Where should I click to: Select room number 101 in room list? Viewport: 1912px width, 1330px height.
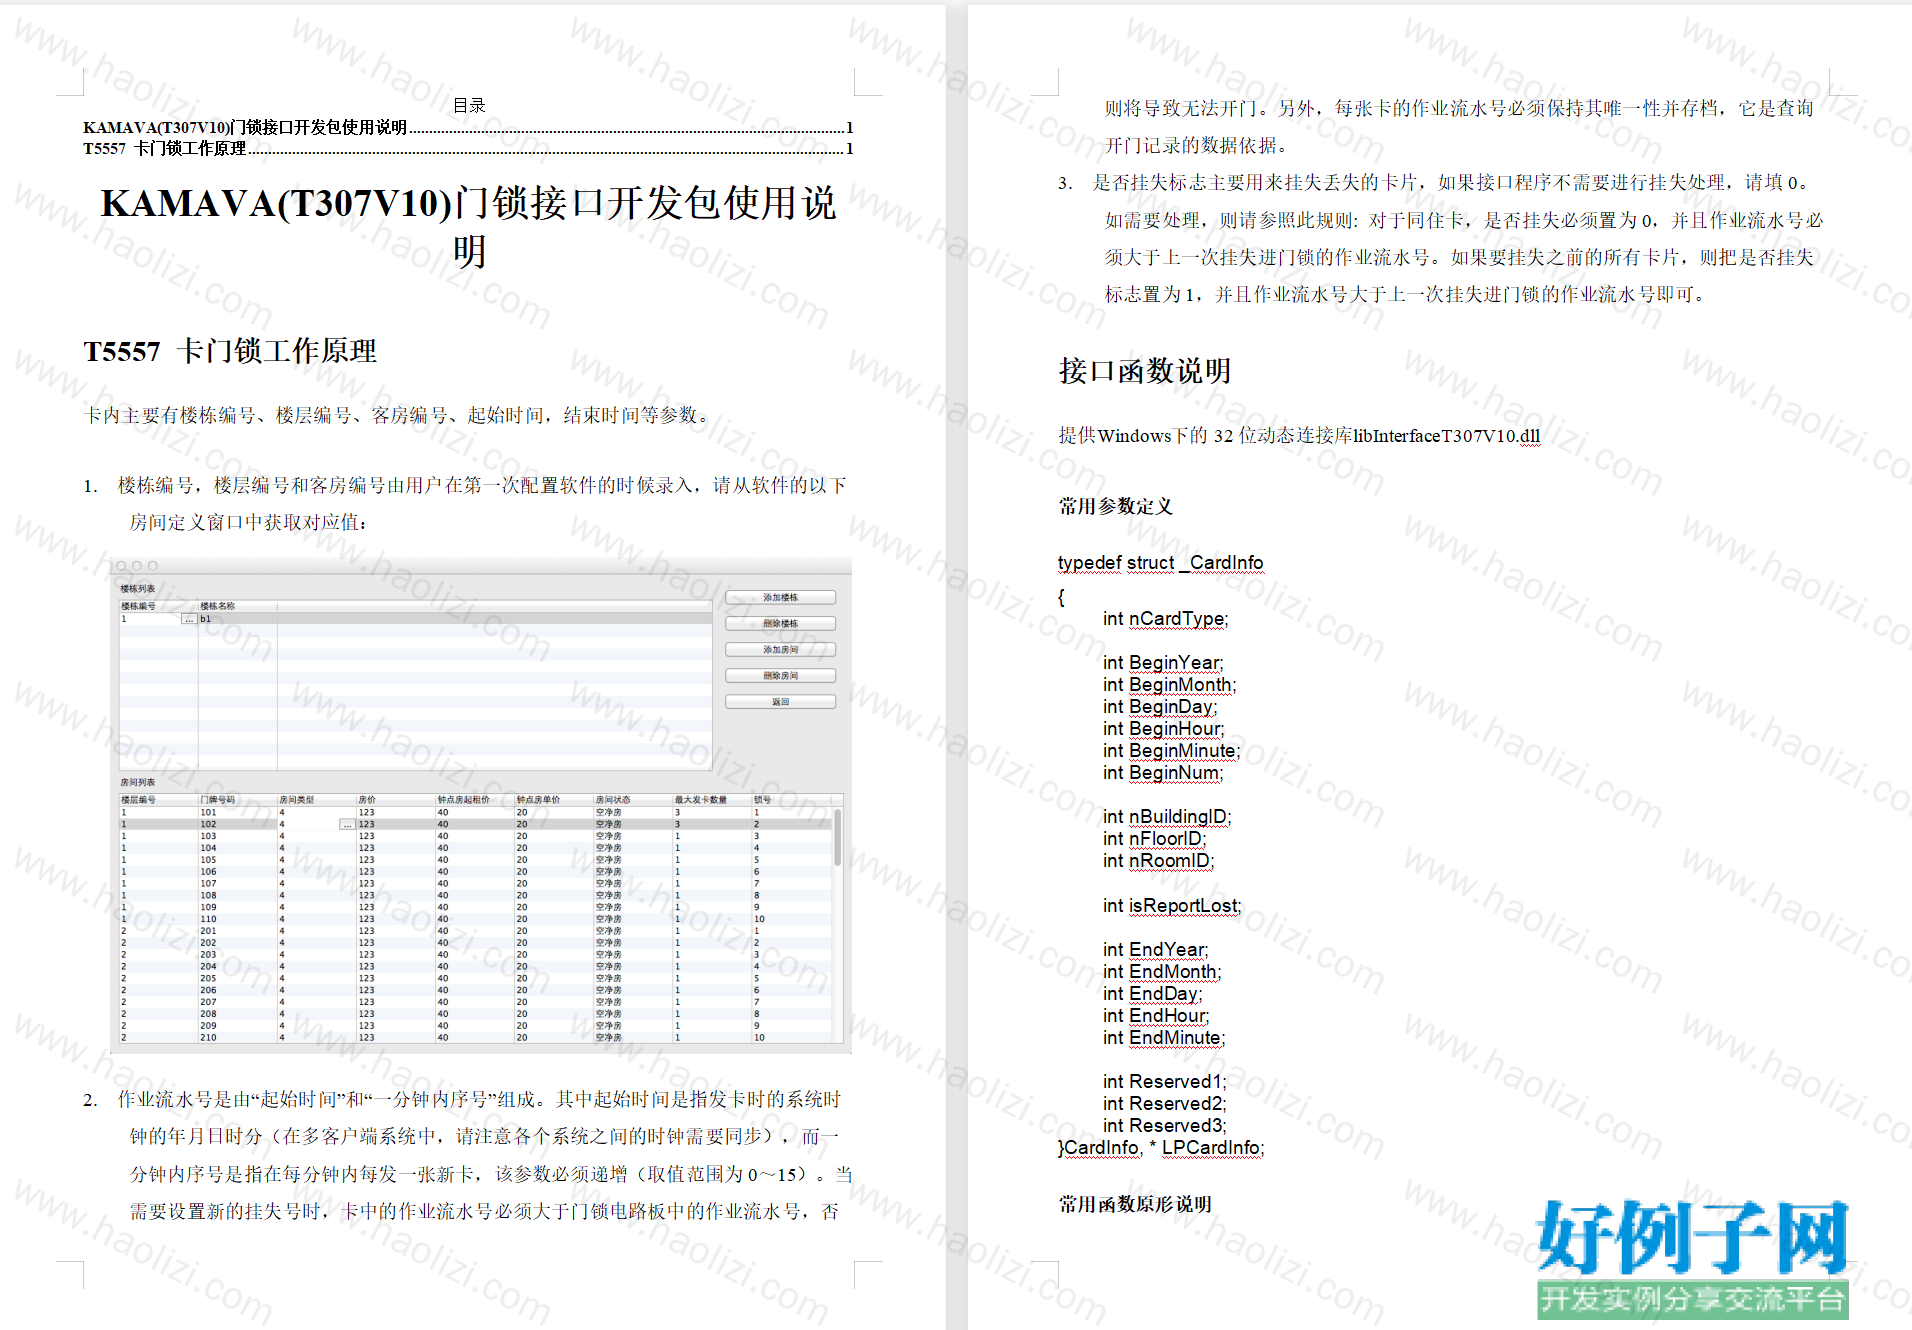pyautogui.click(x=208, y=812)
